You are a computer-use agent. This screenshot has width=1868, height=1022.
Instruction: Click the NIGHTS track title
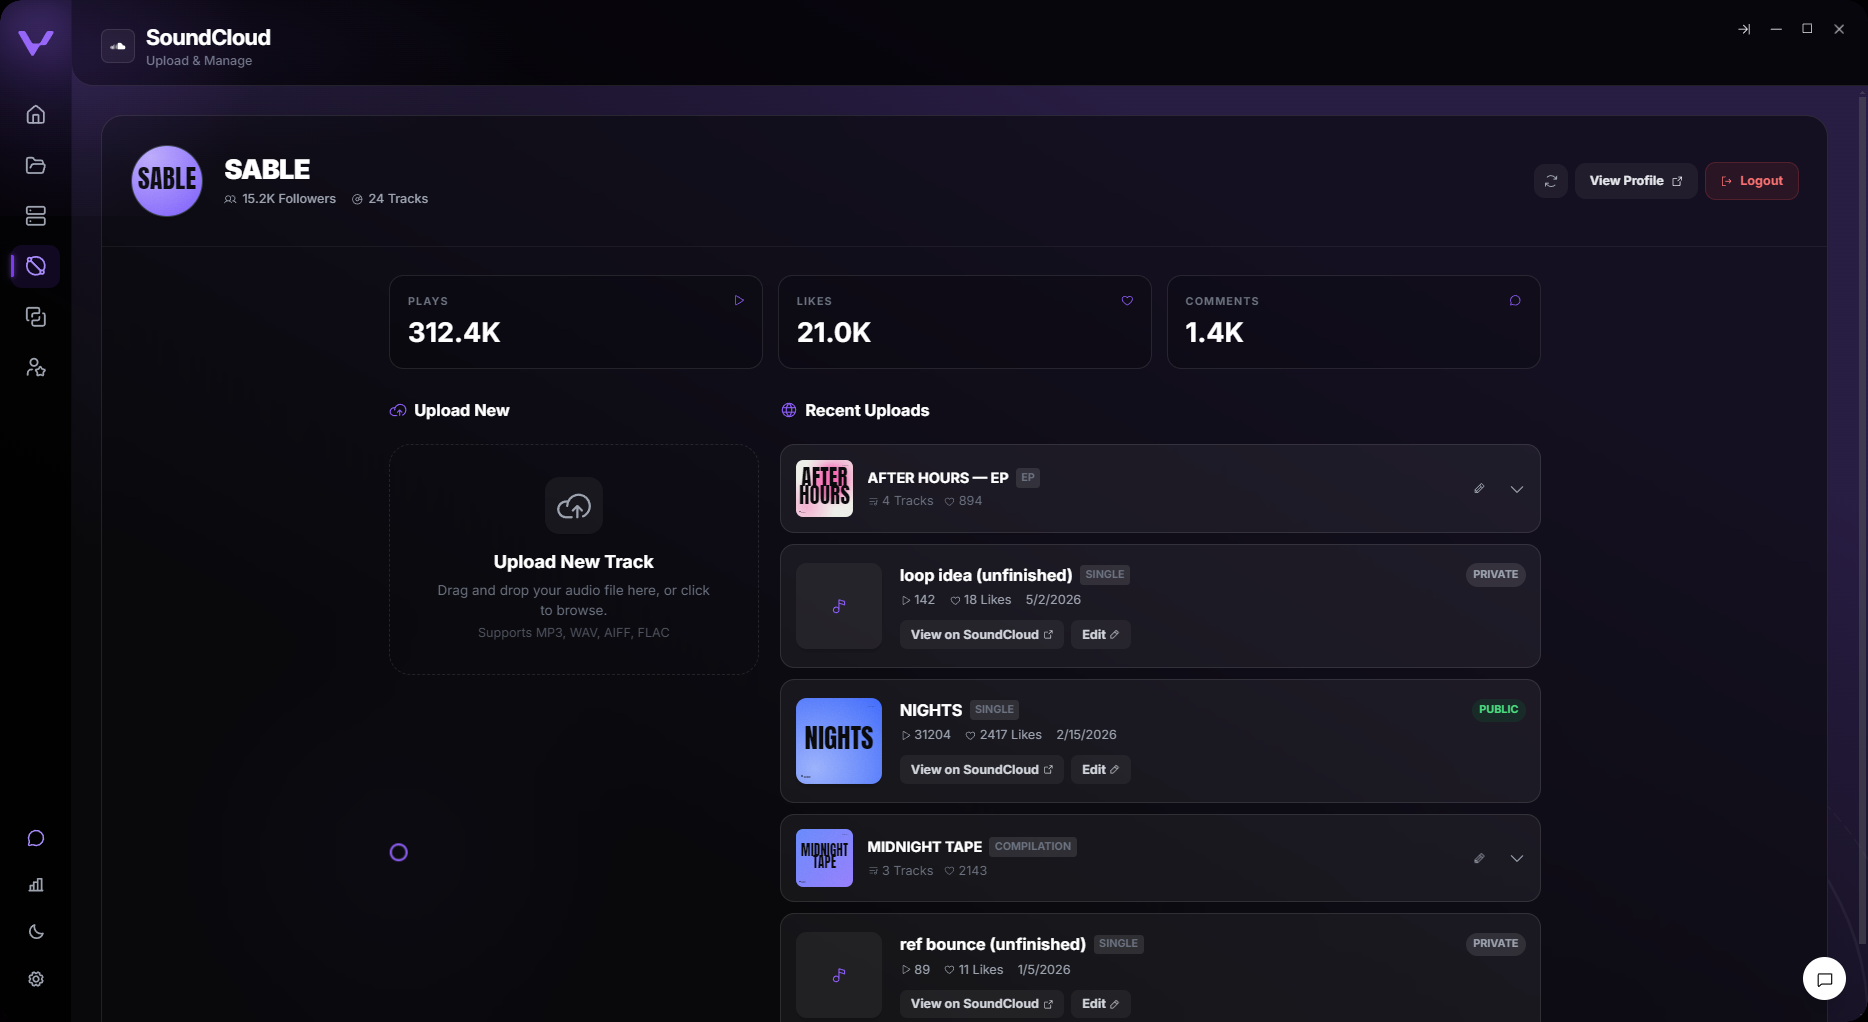tap(931, 710)
